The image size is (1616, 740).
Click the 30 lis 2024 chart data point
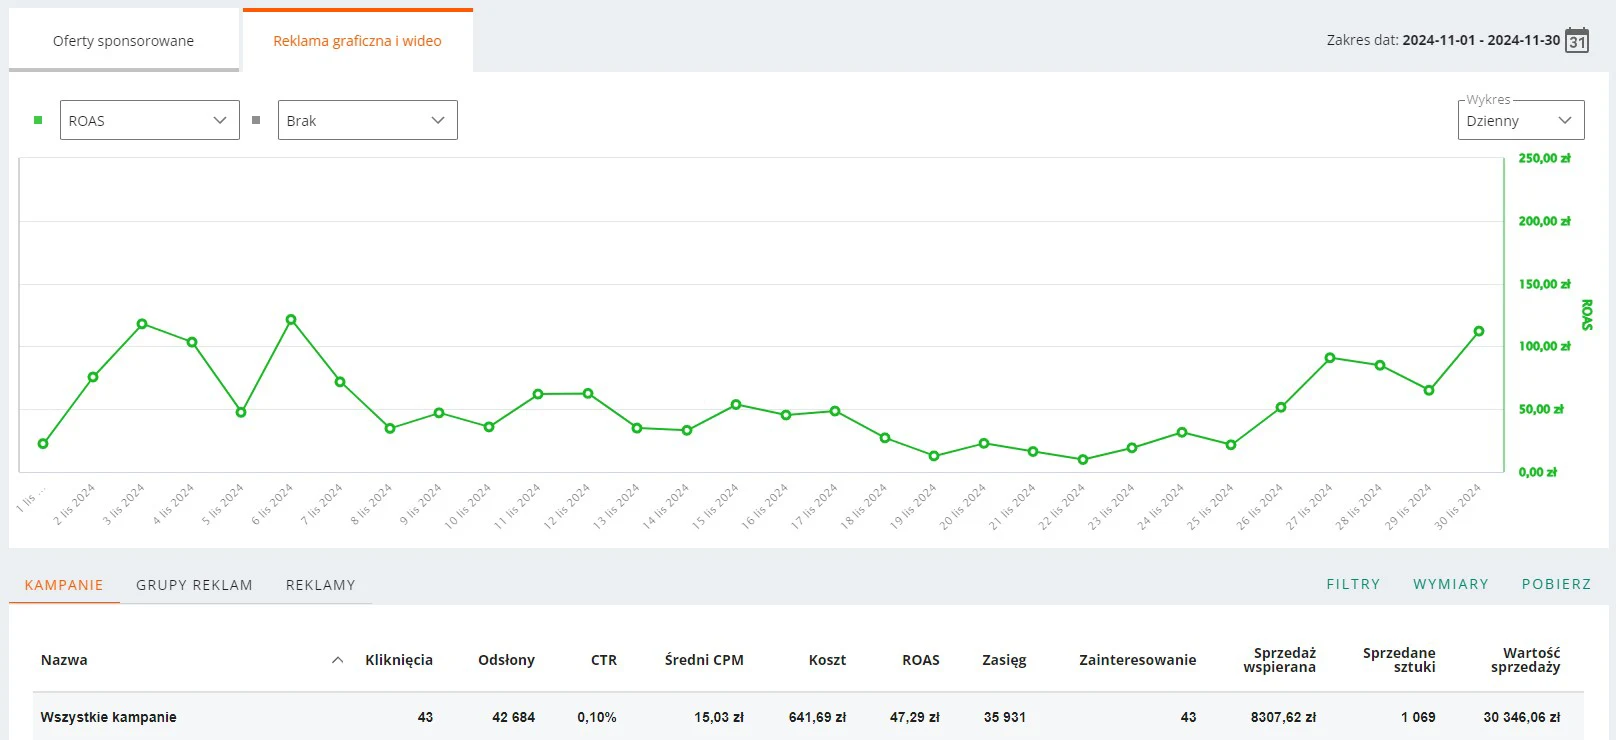click(1479, 331)
